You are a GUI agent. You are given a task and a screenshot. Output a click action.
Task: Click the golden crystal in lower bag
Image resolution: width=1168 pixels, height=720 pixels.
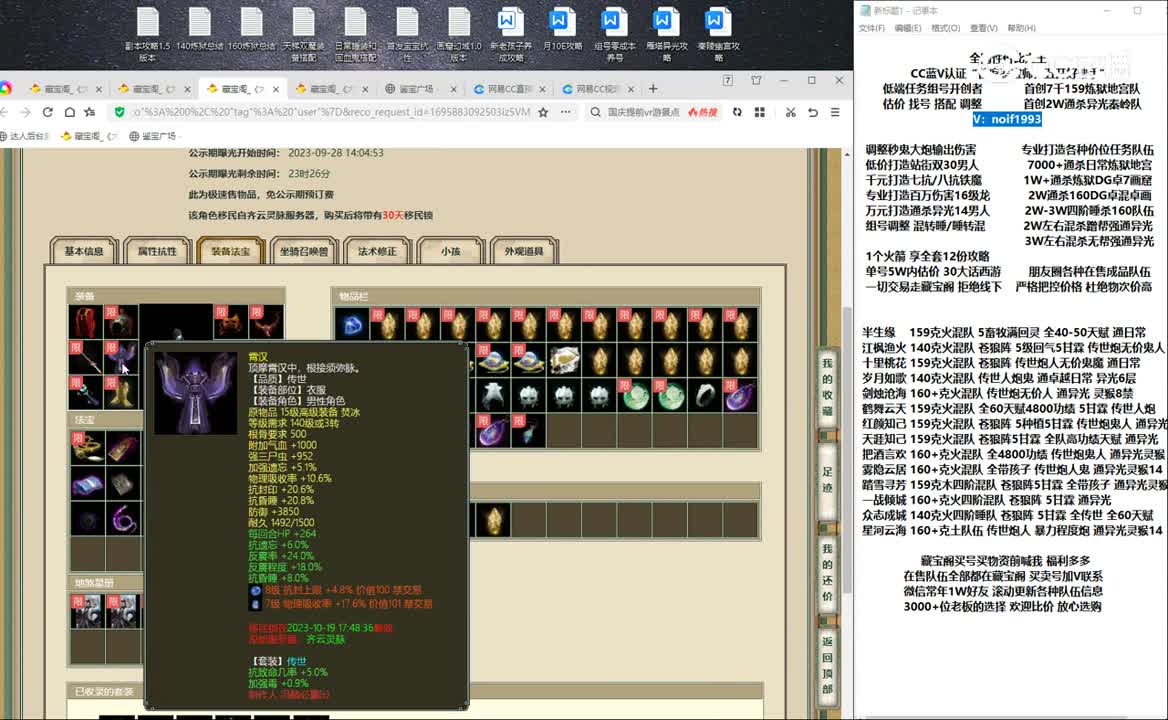(493, 520)
